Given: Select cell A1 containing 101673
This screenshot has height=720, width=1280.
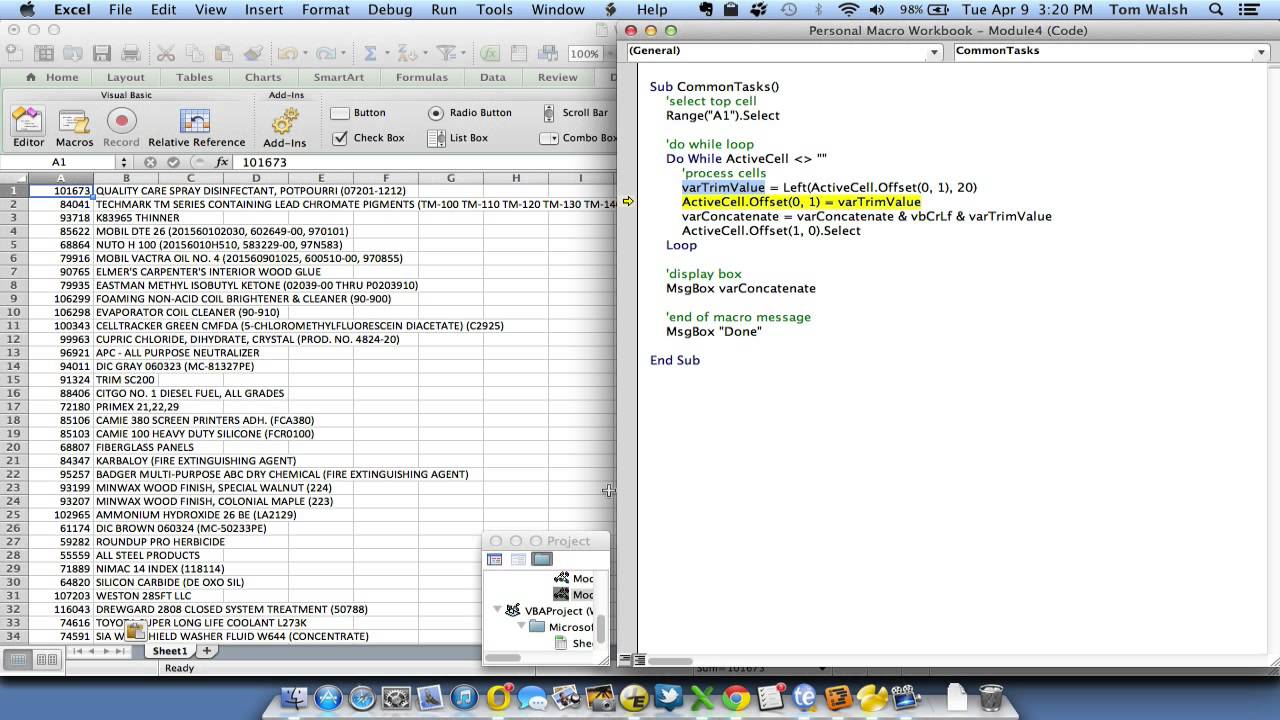Looking at the screenshot, I should (x=60, y=191).
